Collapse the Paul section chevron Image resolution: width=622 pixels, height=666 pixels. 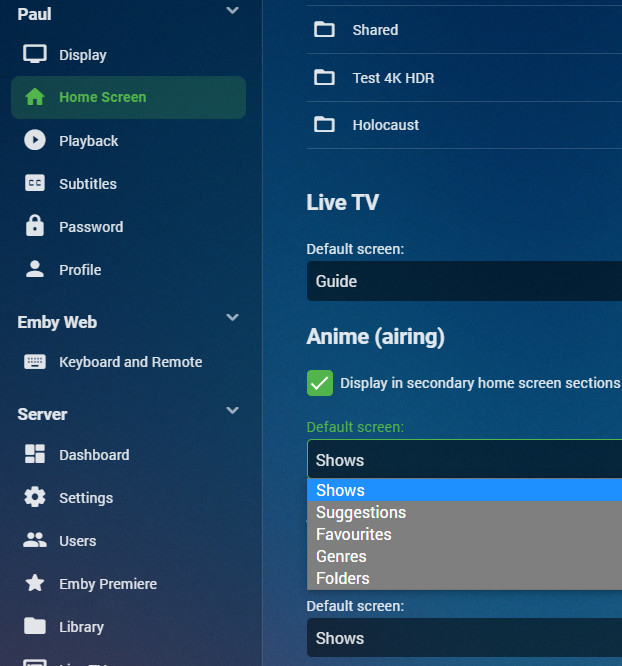(232, 10)
